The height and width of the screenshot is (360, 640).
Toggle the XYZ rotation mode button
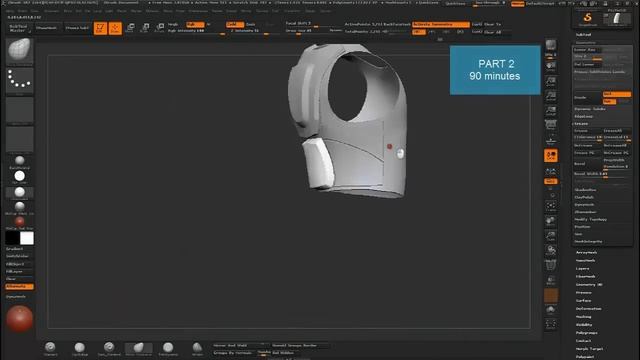[x=551, y=181]
